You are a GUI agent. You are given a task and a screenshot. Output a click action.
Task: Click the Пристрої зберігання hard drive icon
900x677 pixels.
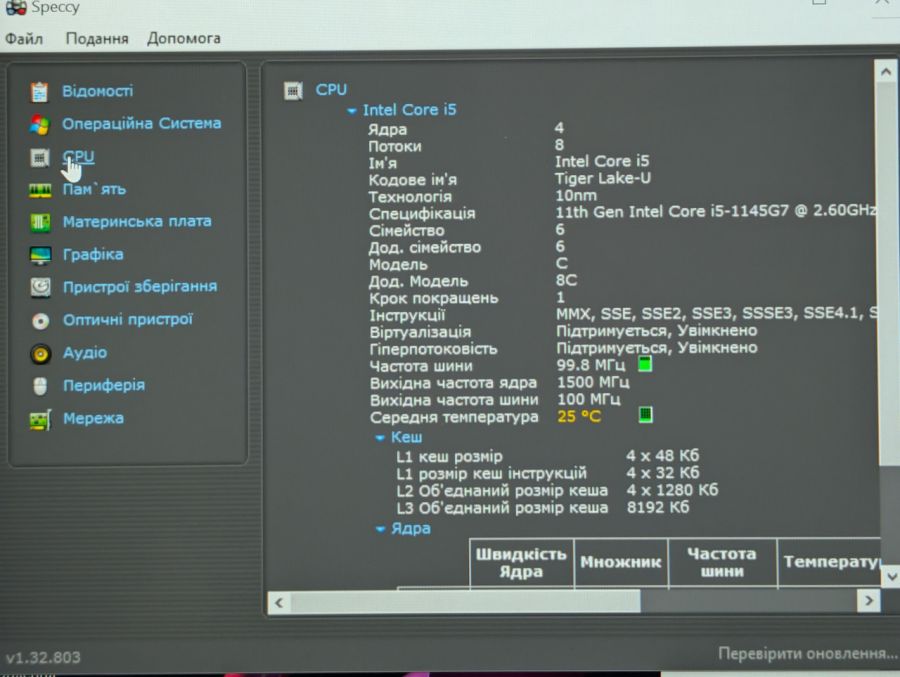40,287
